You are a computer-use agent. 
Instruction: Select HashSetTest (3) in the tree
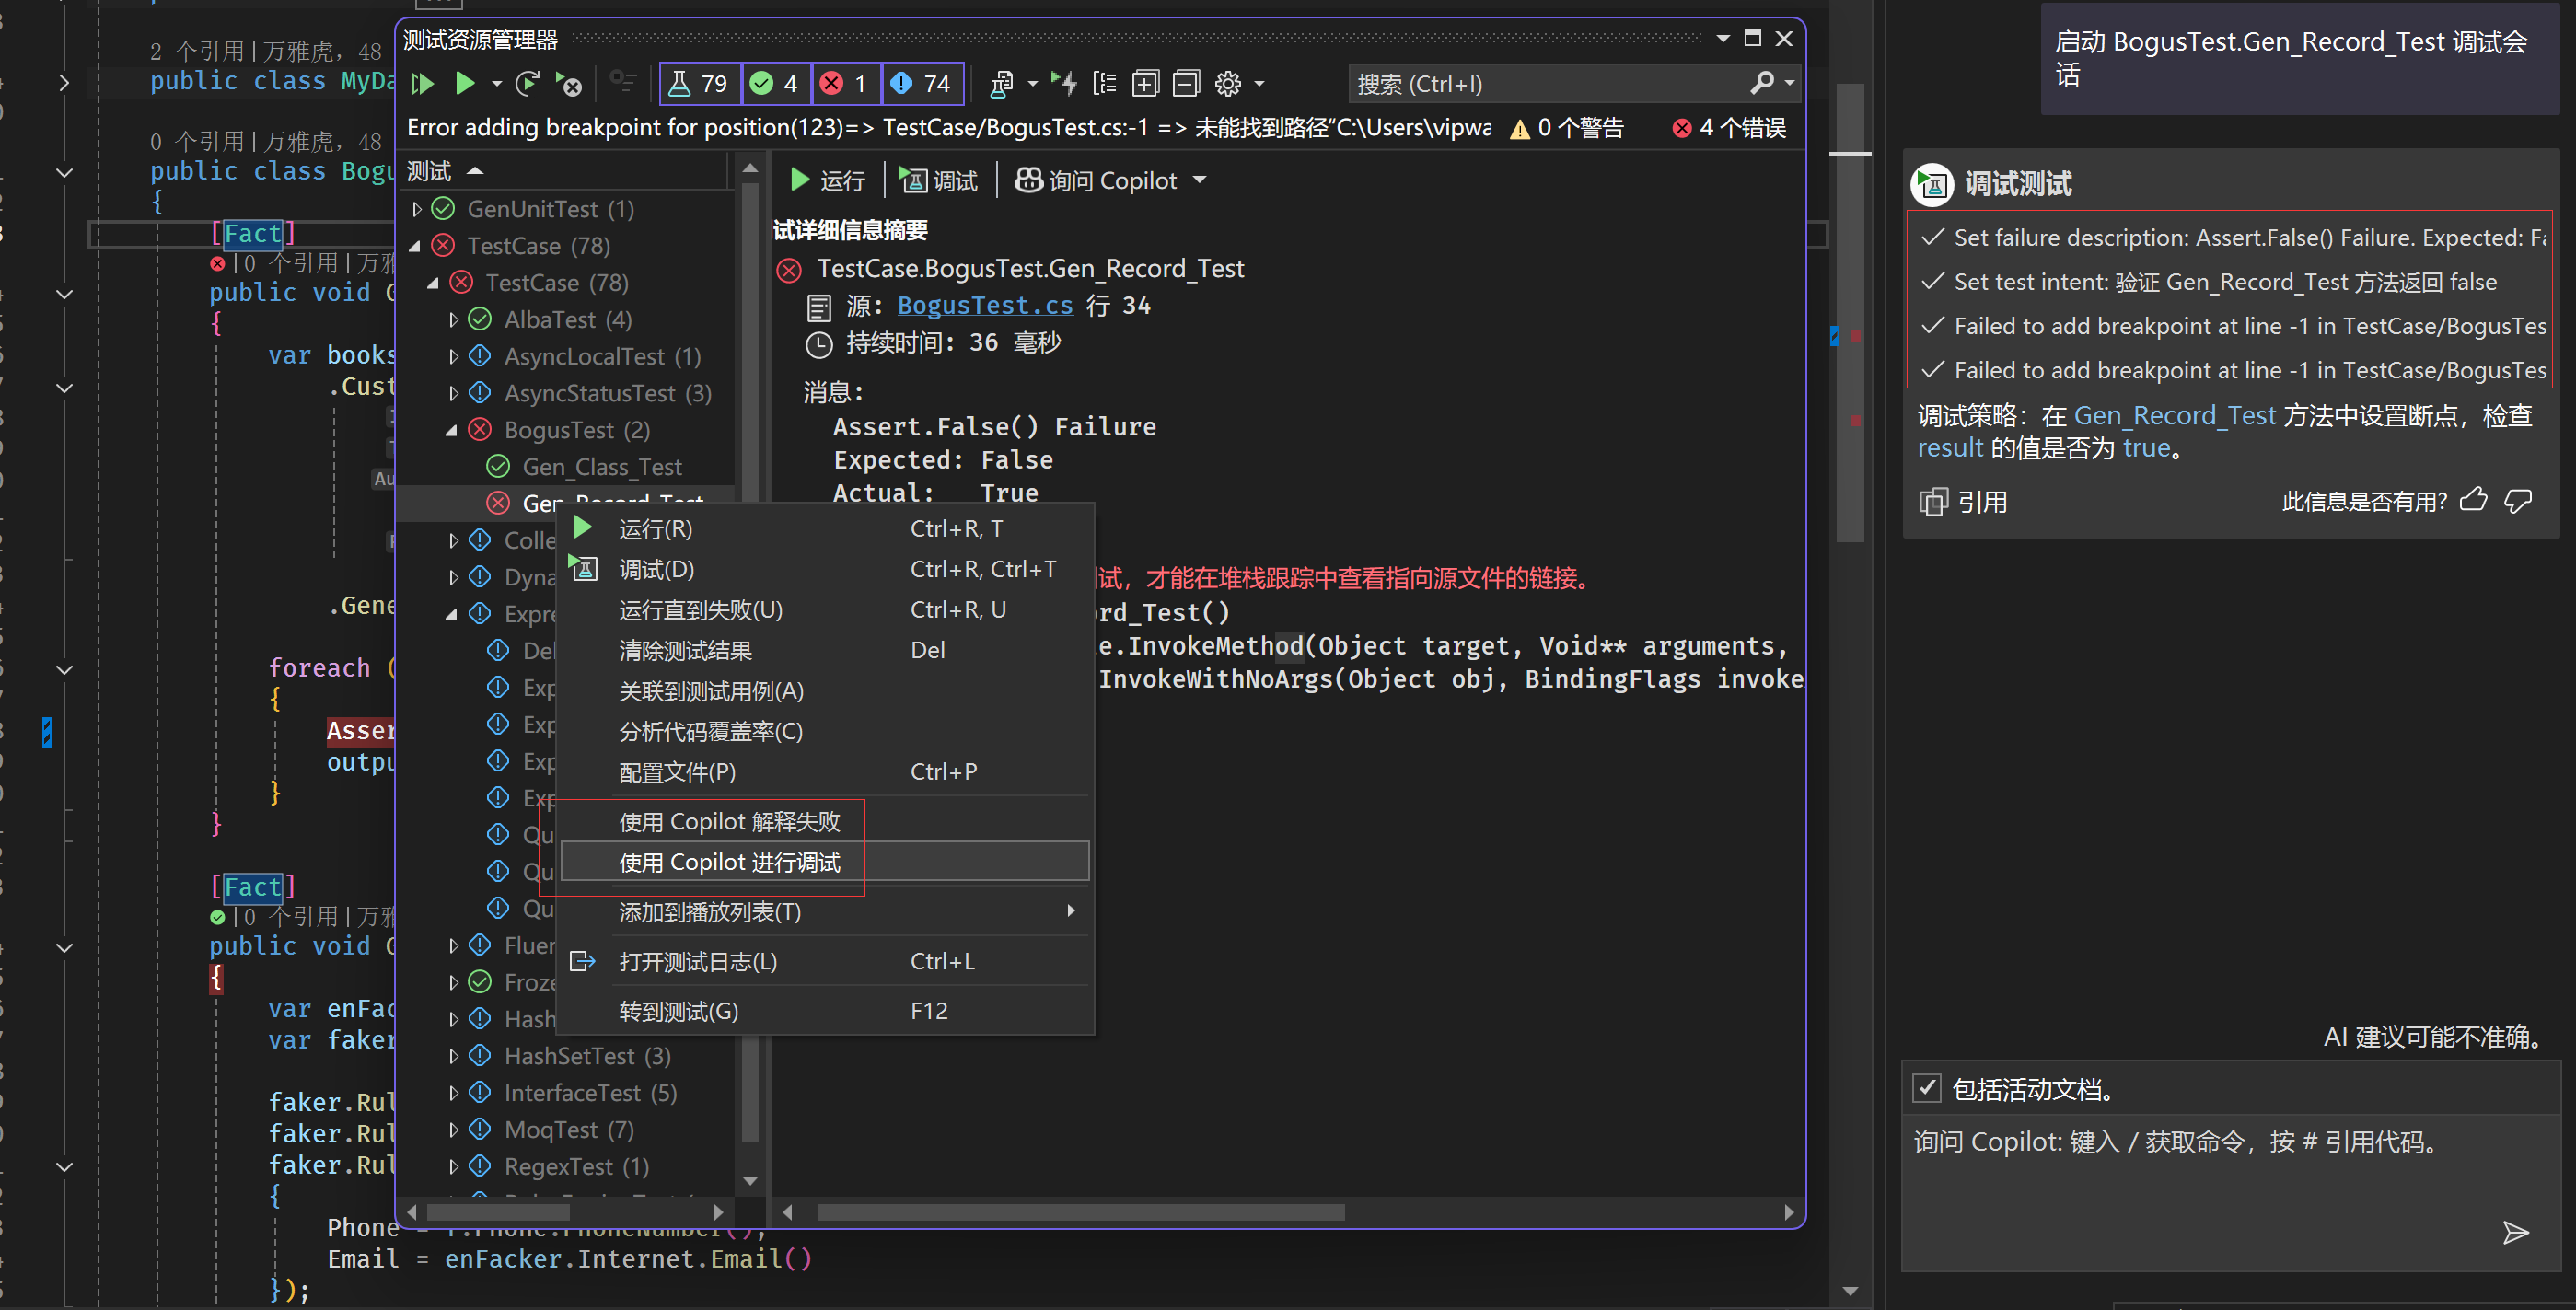pyautogui.click(x=587, y=1056)
